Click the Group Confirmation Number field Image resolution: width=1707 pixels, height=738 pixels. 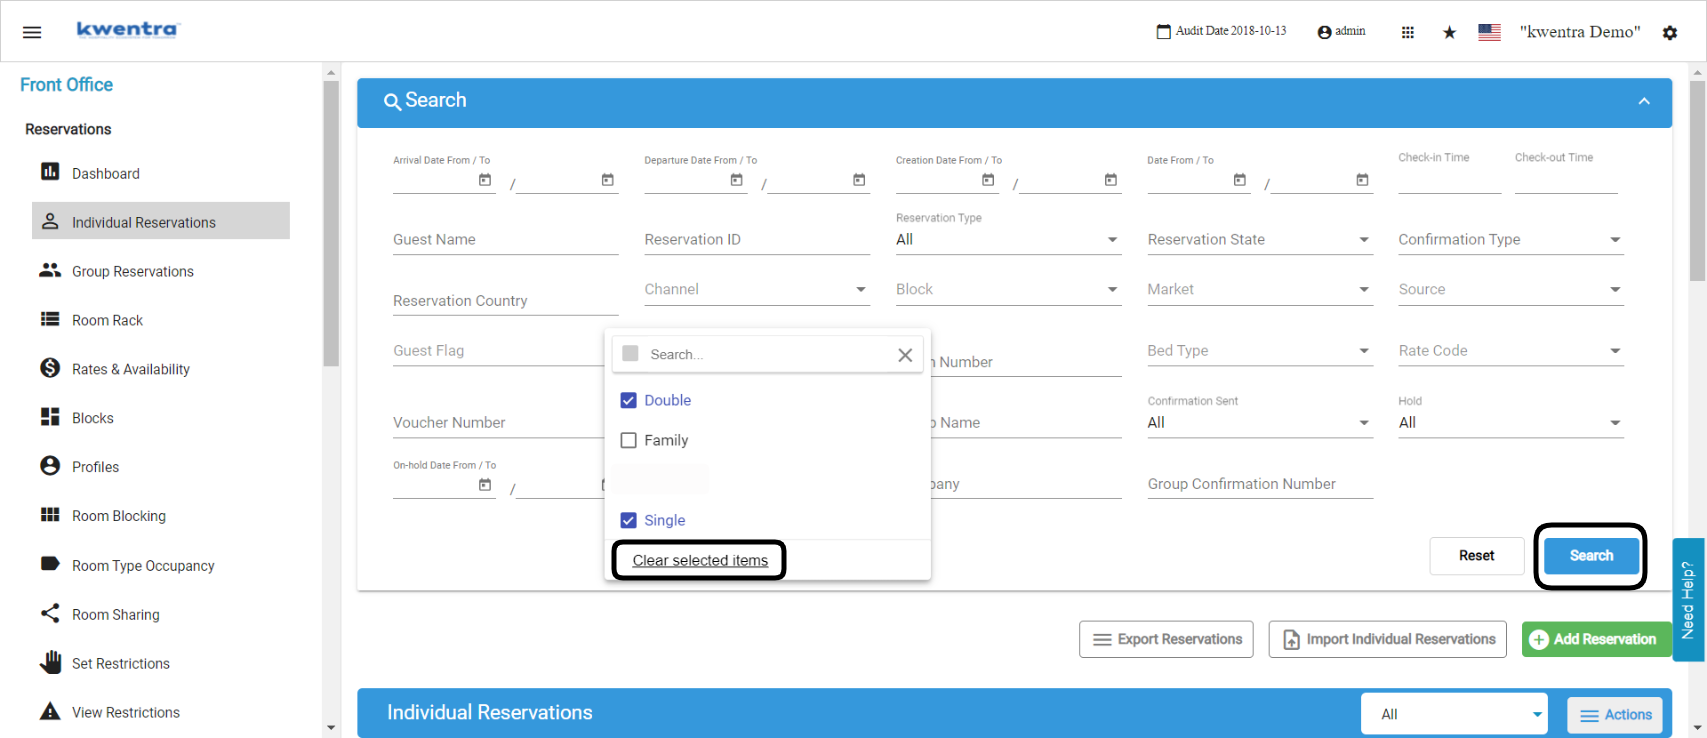[x=1260, y=484]
